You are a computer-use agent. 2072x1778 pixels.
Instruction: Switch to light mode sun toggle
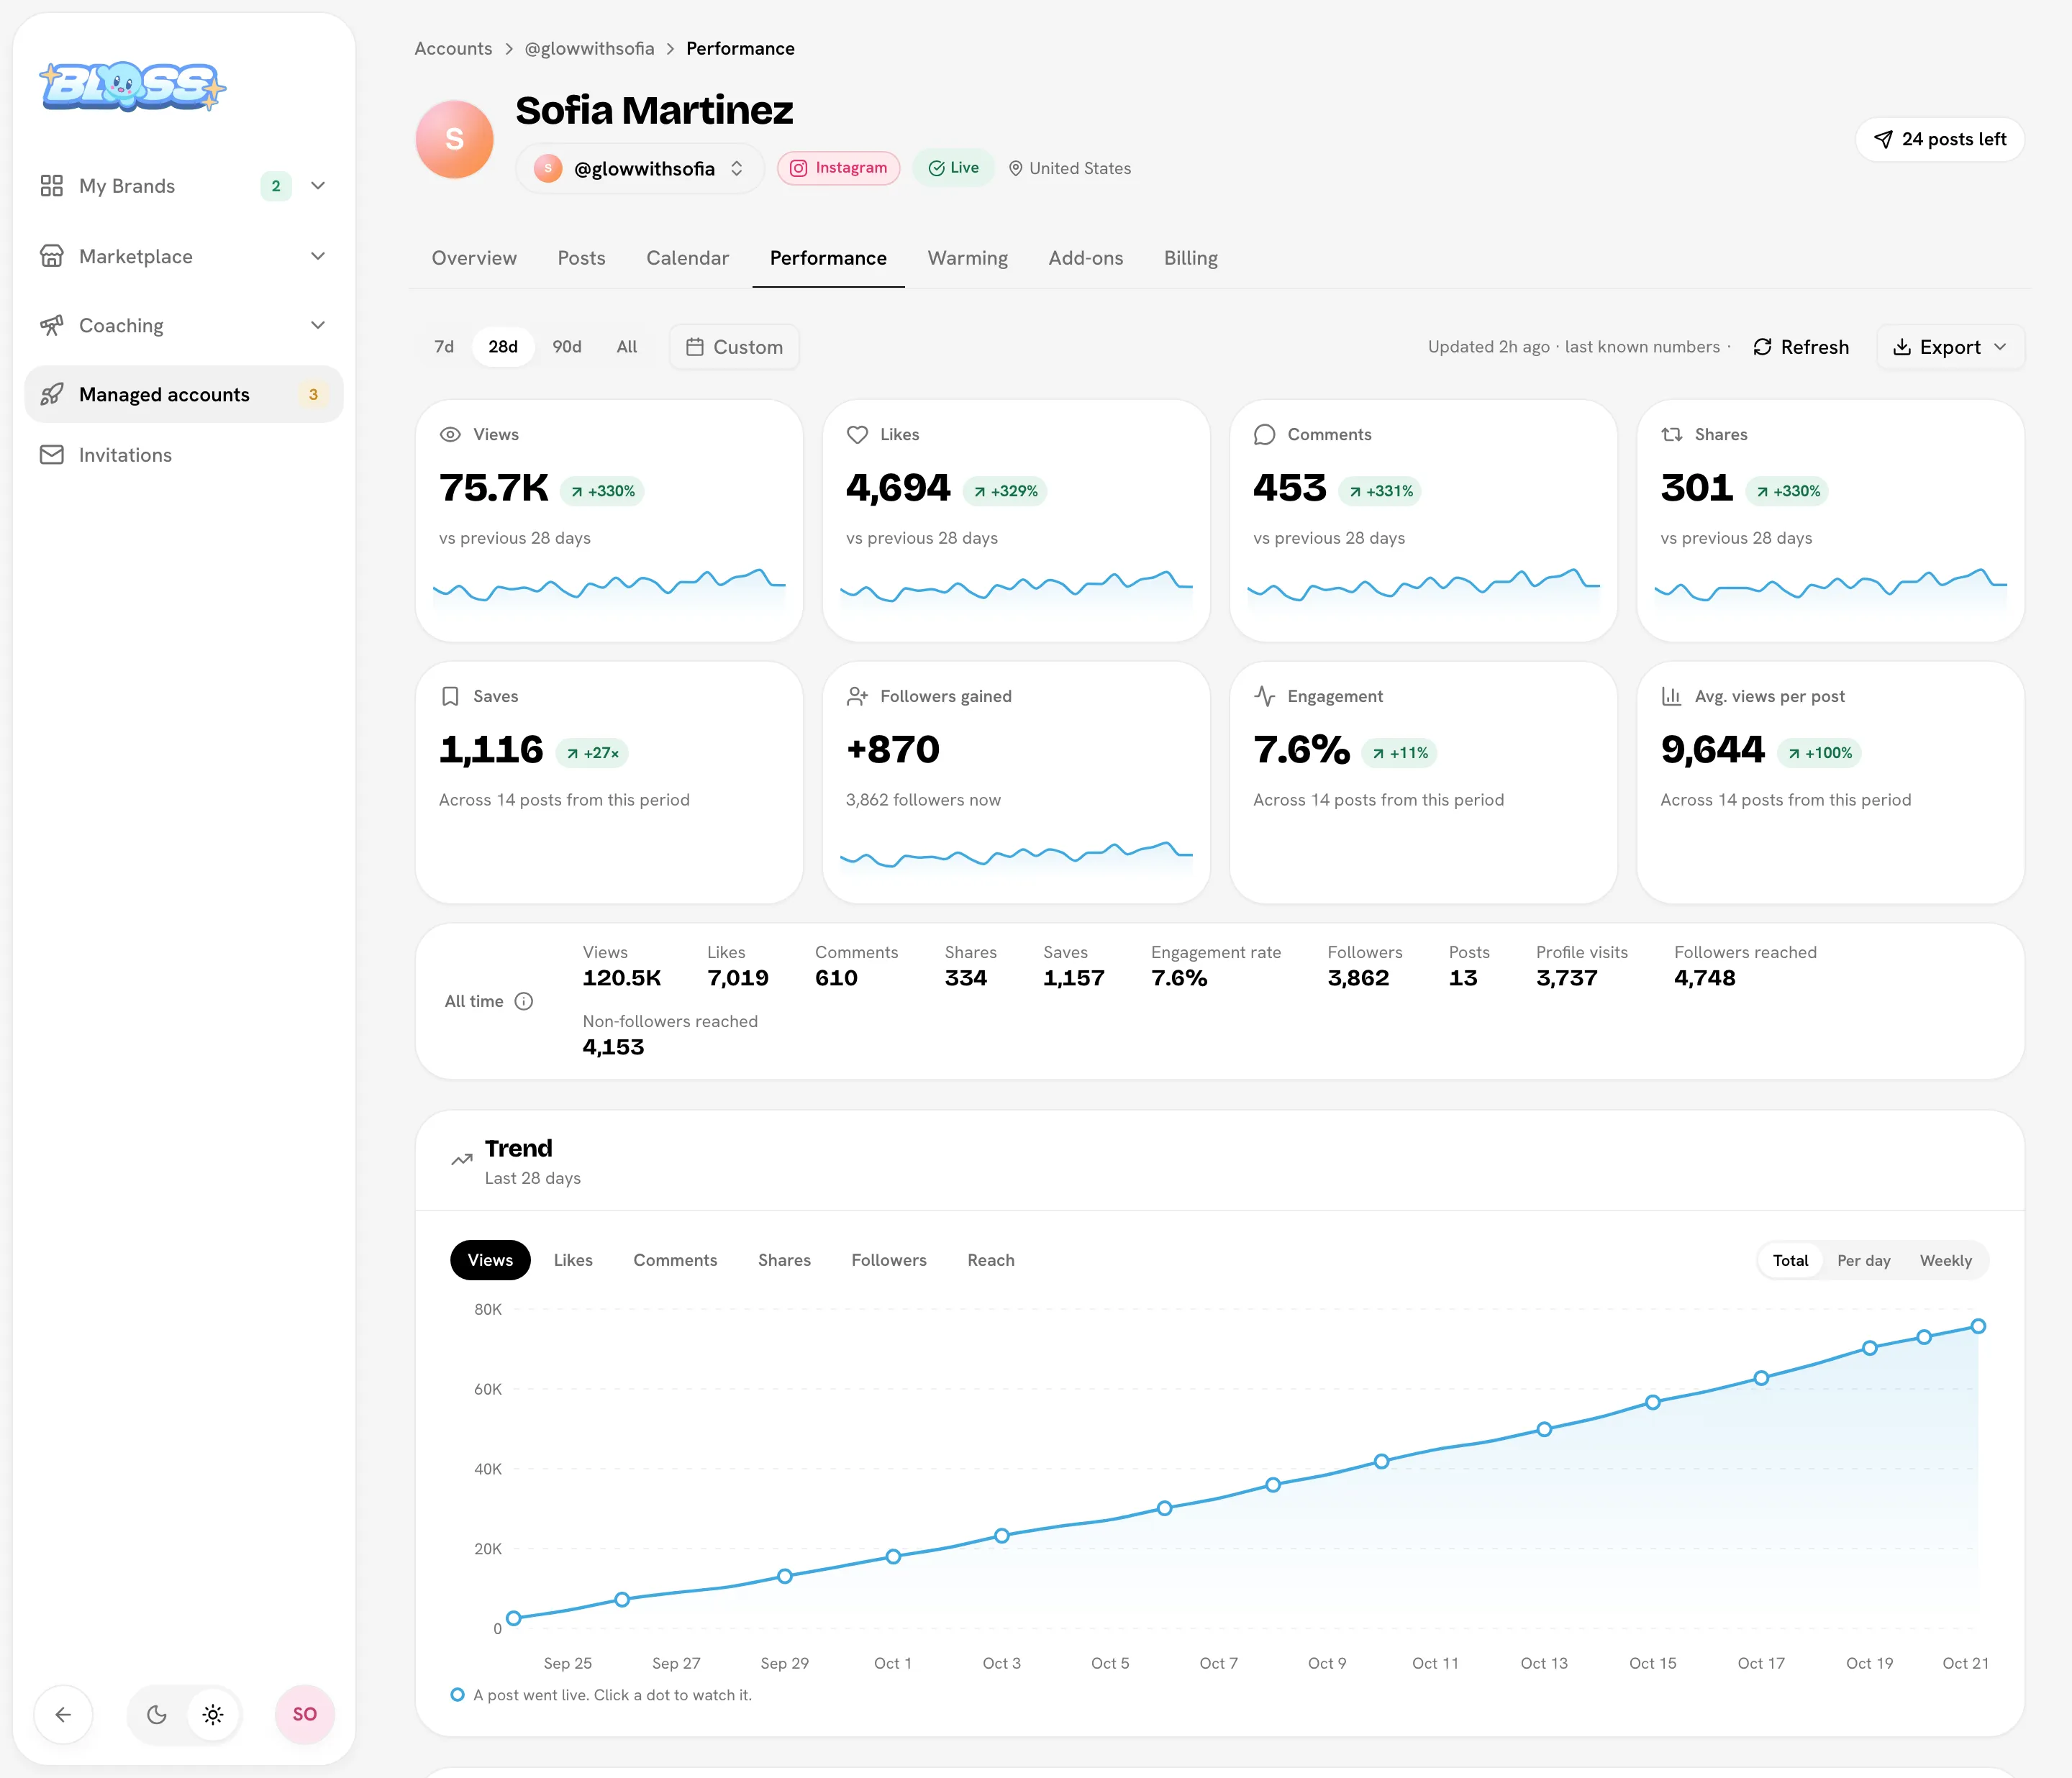(x=213, y=1714)
